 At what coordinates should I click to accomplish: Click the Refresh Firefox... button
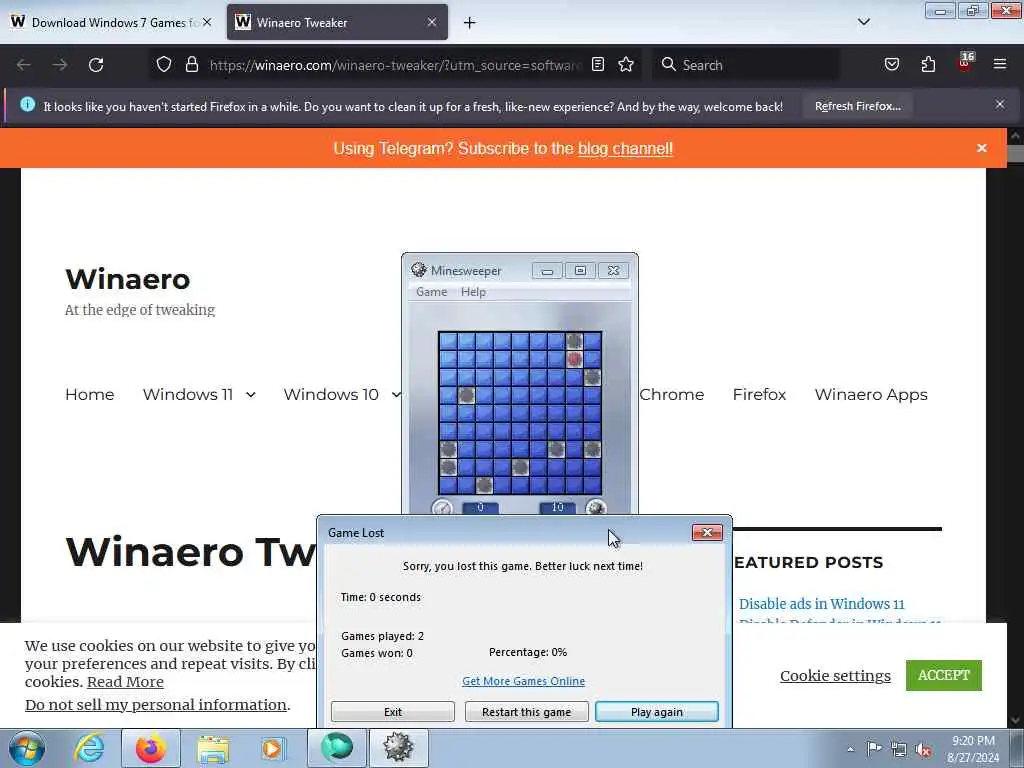pyautogui.click(x=857, y=106)
